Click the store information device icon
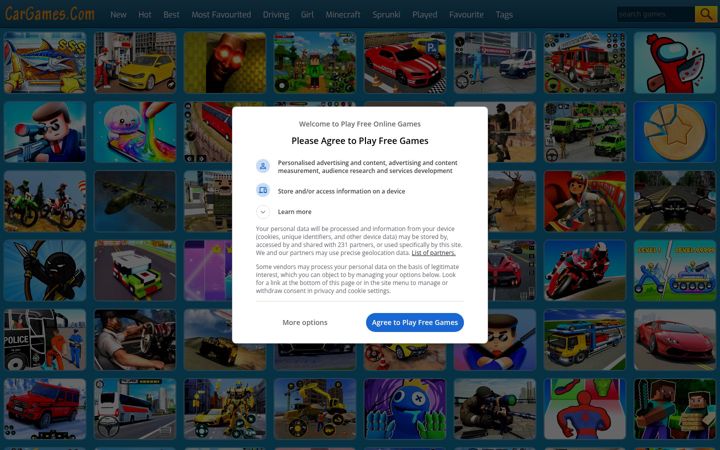This screenshot has height=450, width=720. tap(263, 190)
